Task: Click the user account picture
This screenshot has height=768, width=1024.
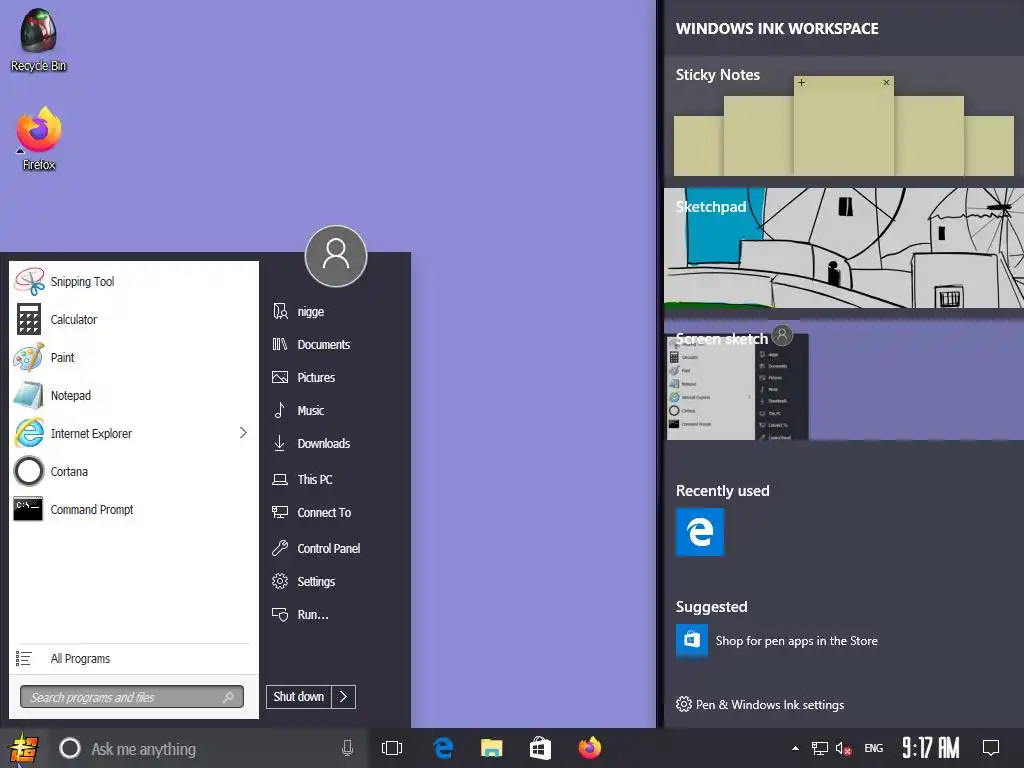Action: click(336, 256)
